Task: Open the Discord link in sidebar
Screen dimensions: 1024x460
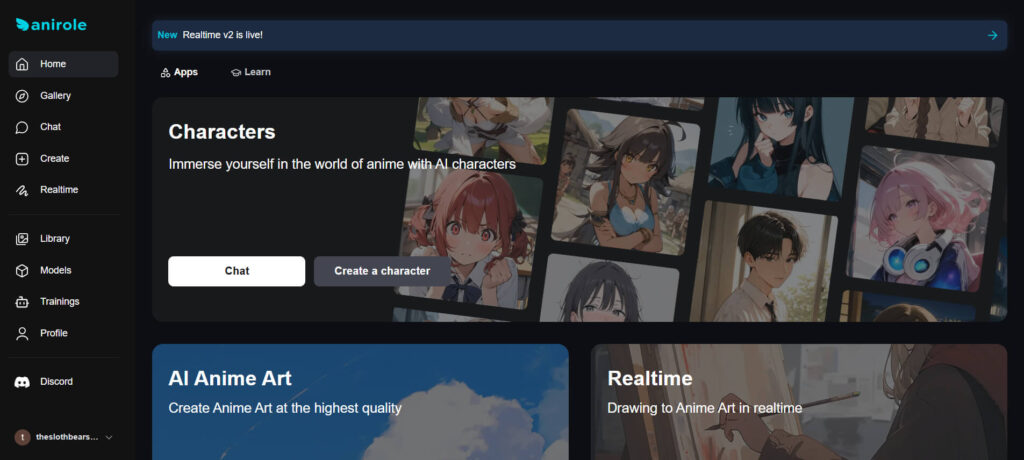Action: 63,382
